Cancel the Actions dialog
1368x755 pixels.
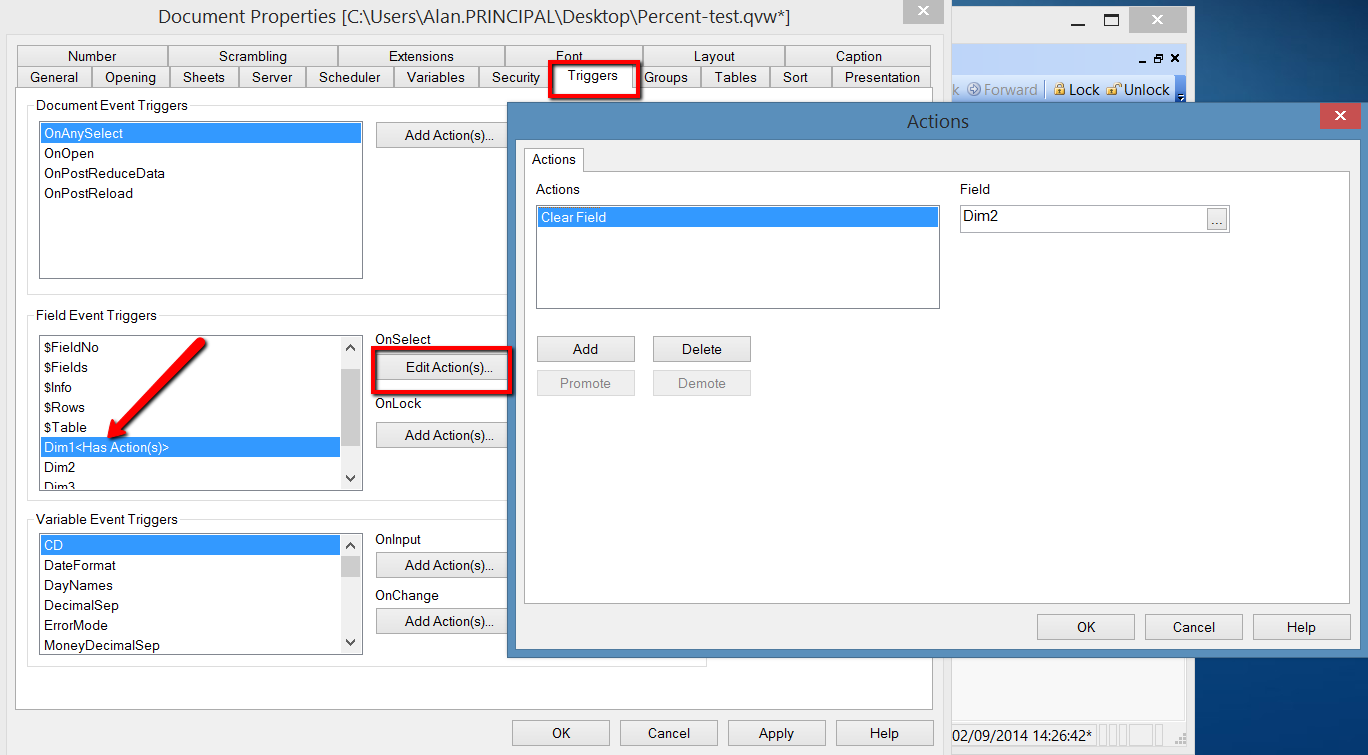coord(1194,627)
